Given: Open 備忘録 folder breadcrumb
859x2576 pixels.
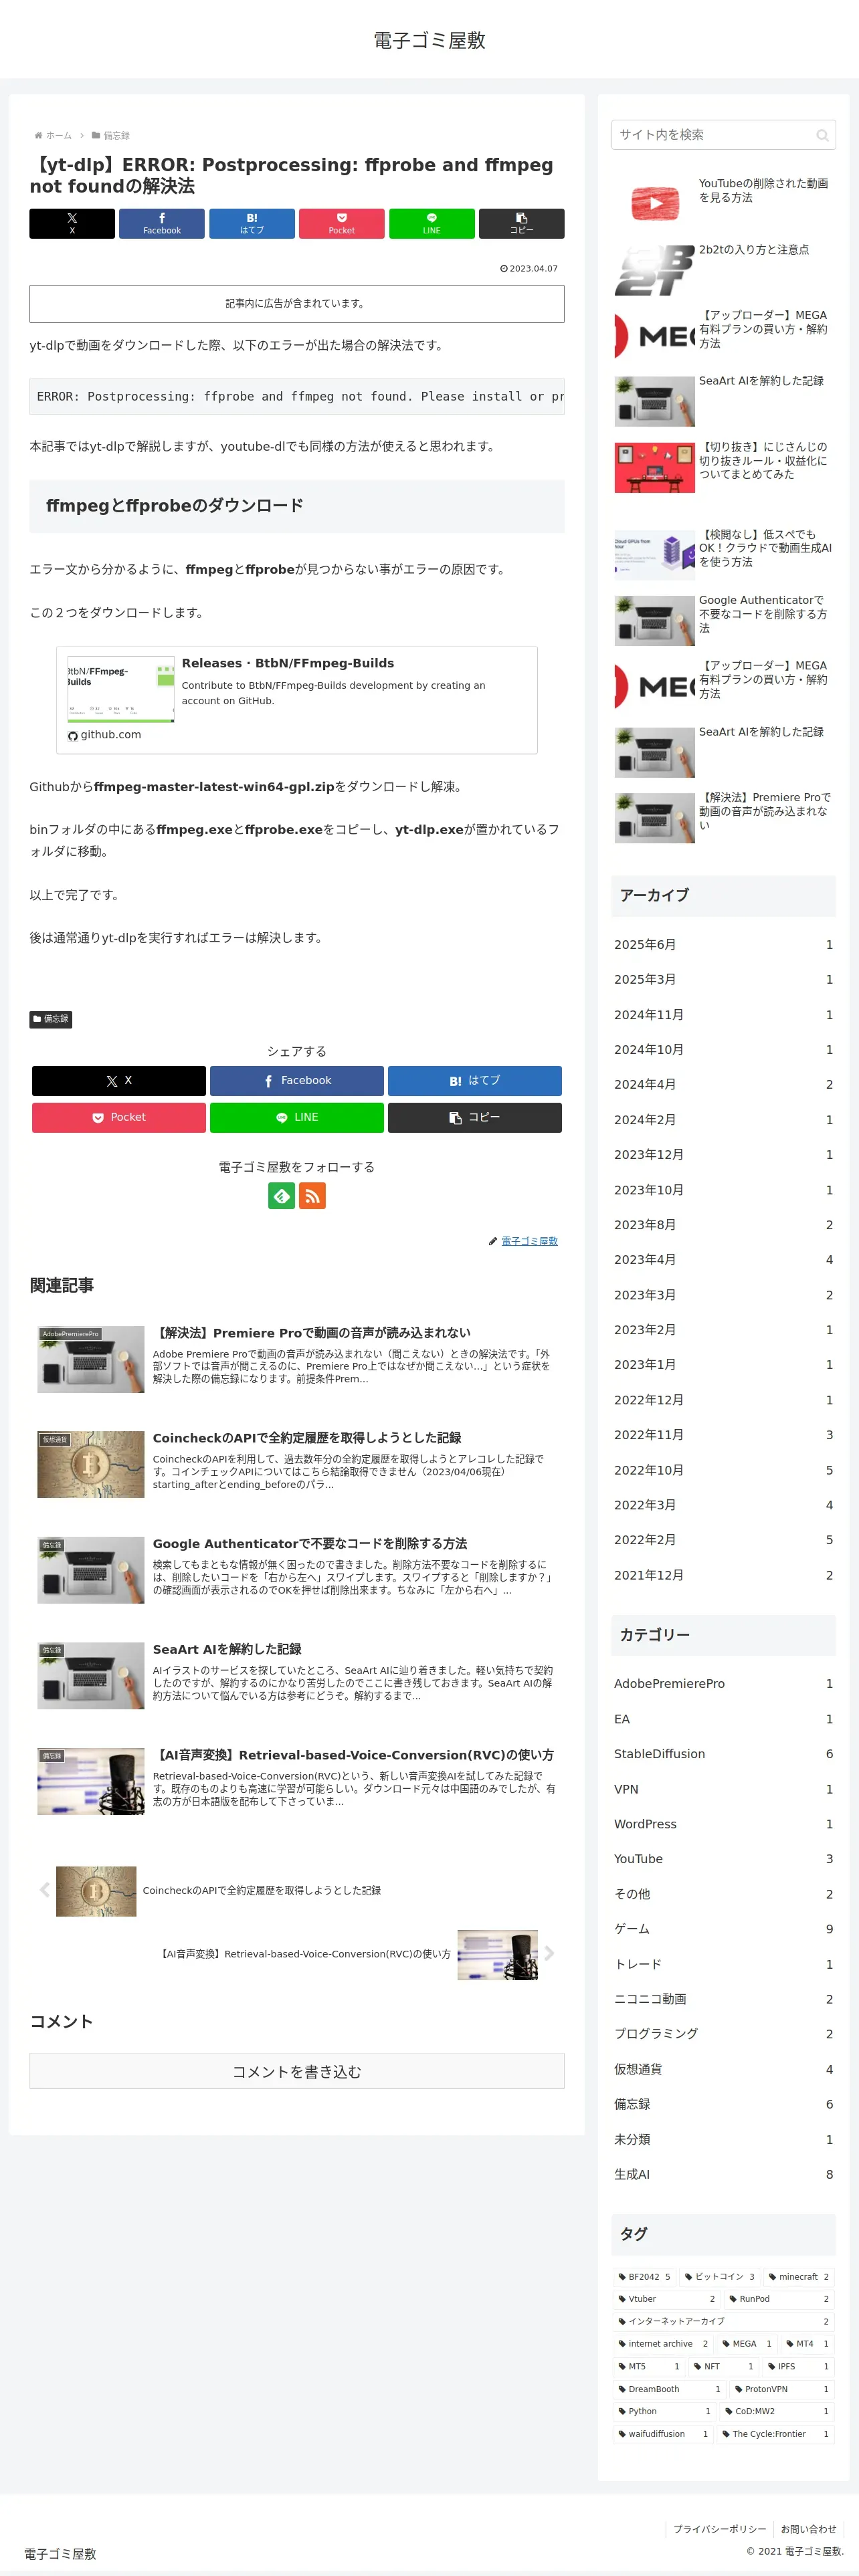Looking at the screenshot, I should pos(111,135).
